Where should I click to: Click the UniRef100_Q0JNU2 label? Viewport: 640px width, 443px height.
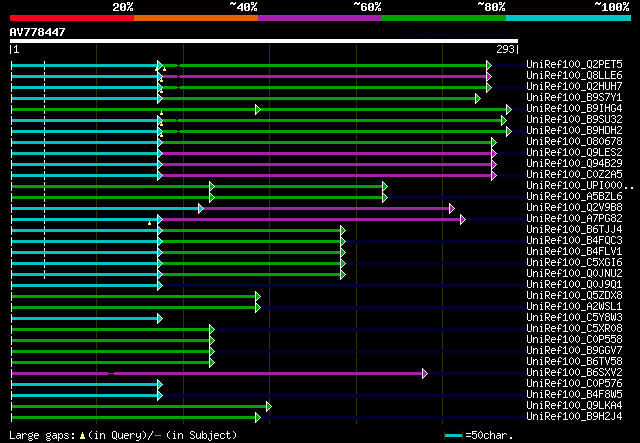pyautogui.click(x=574, y=274)
